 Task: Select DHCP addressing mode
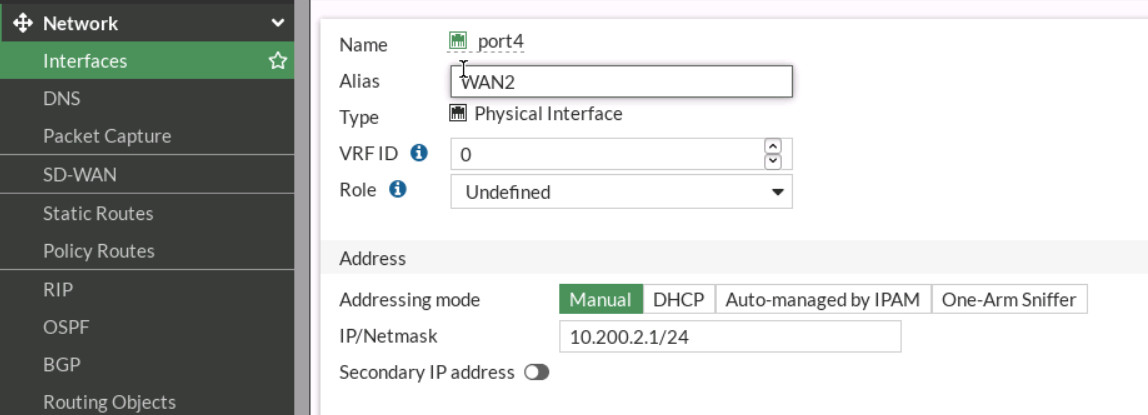tap(679, 300)
